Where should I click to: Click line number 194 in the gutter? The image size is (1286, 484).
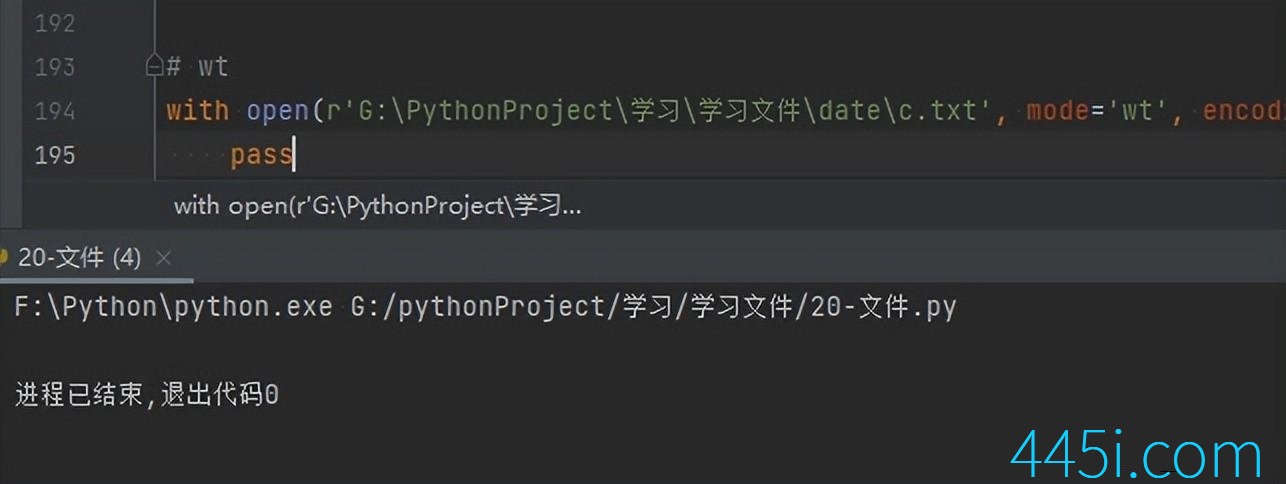(55, 111)
